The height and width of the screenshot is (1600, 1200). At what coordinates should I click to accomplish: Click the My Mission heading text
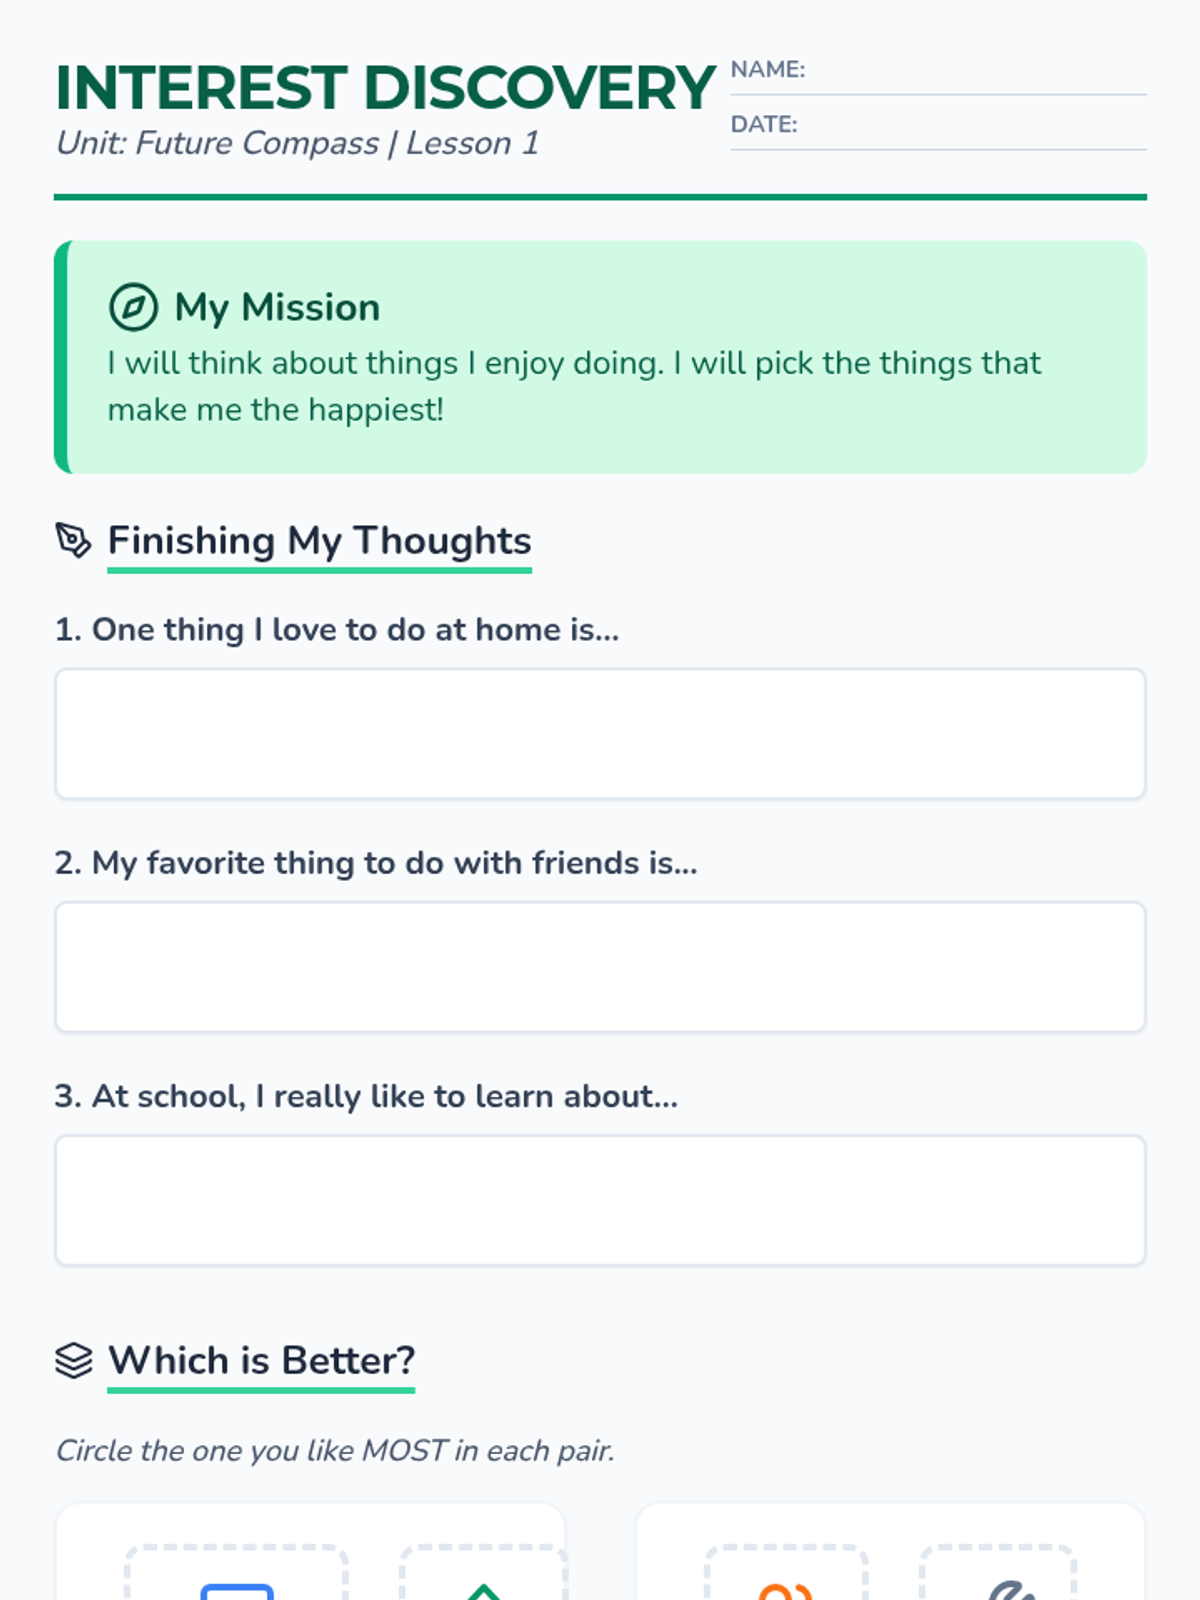pyautogui.click(x=277, y=307)
